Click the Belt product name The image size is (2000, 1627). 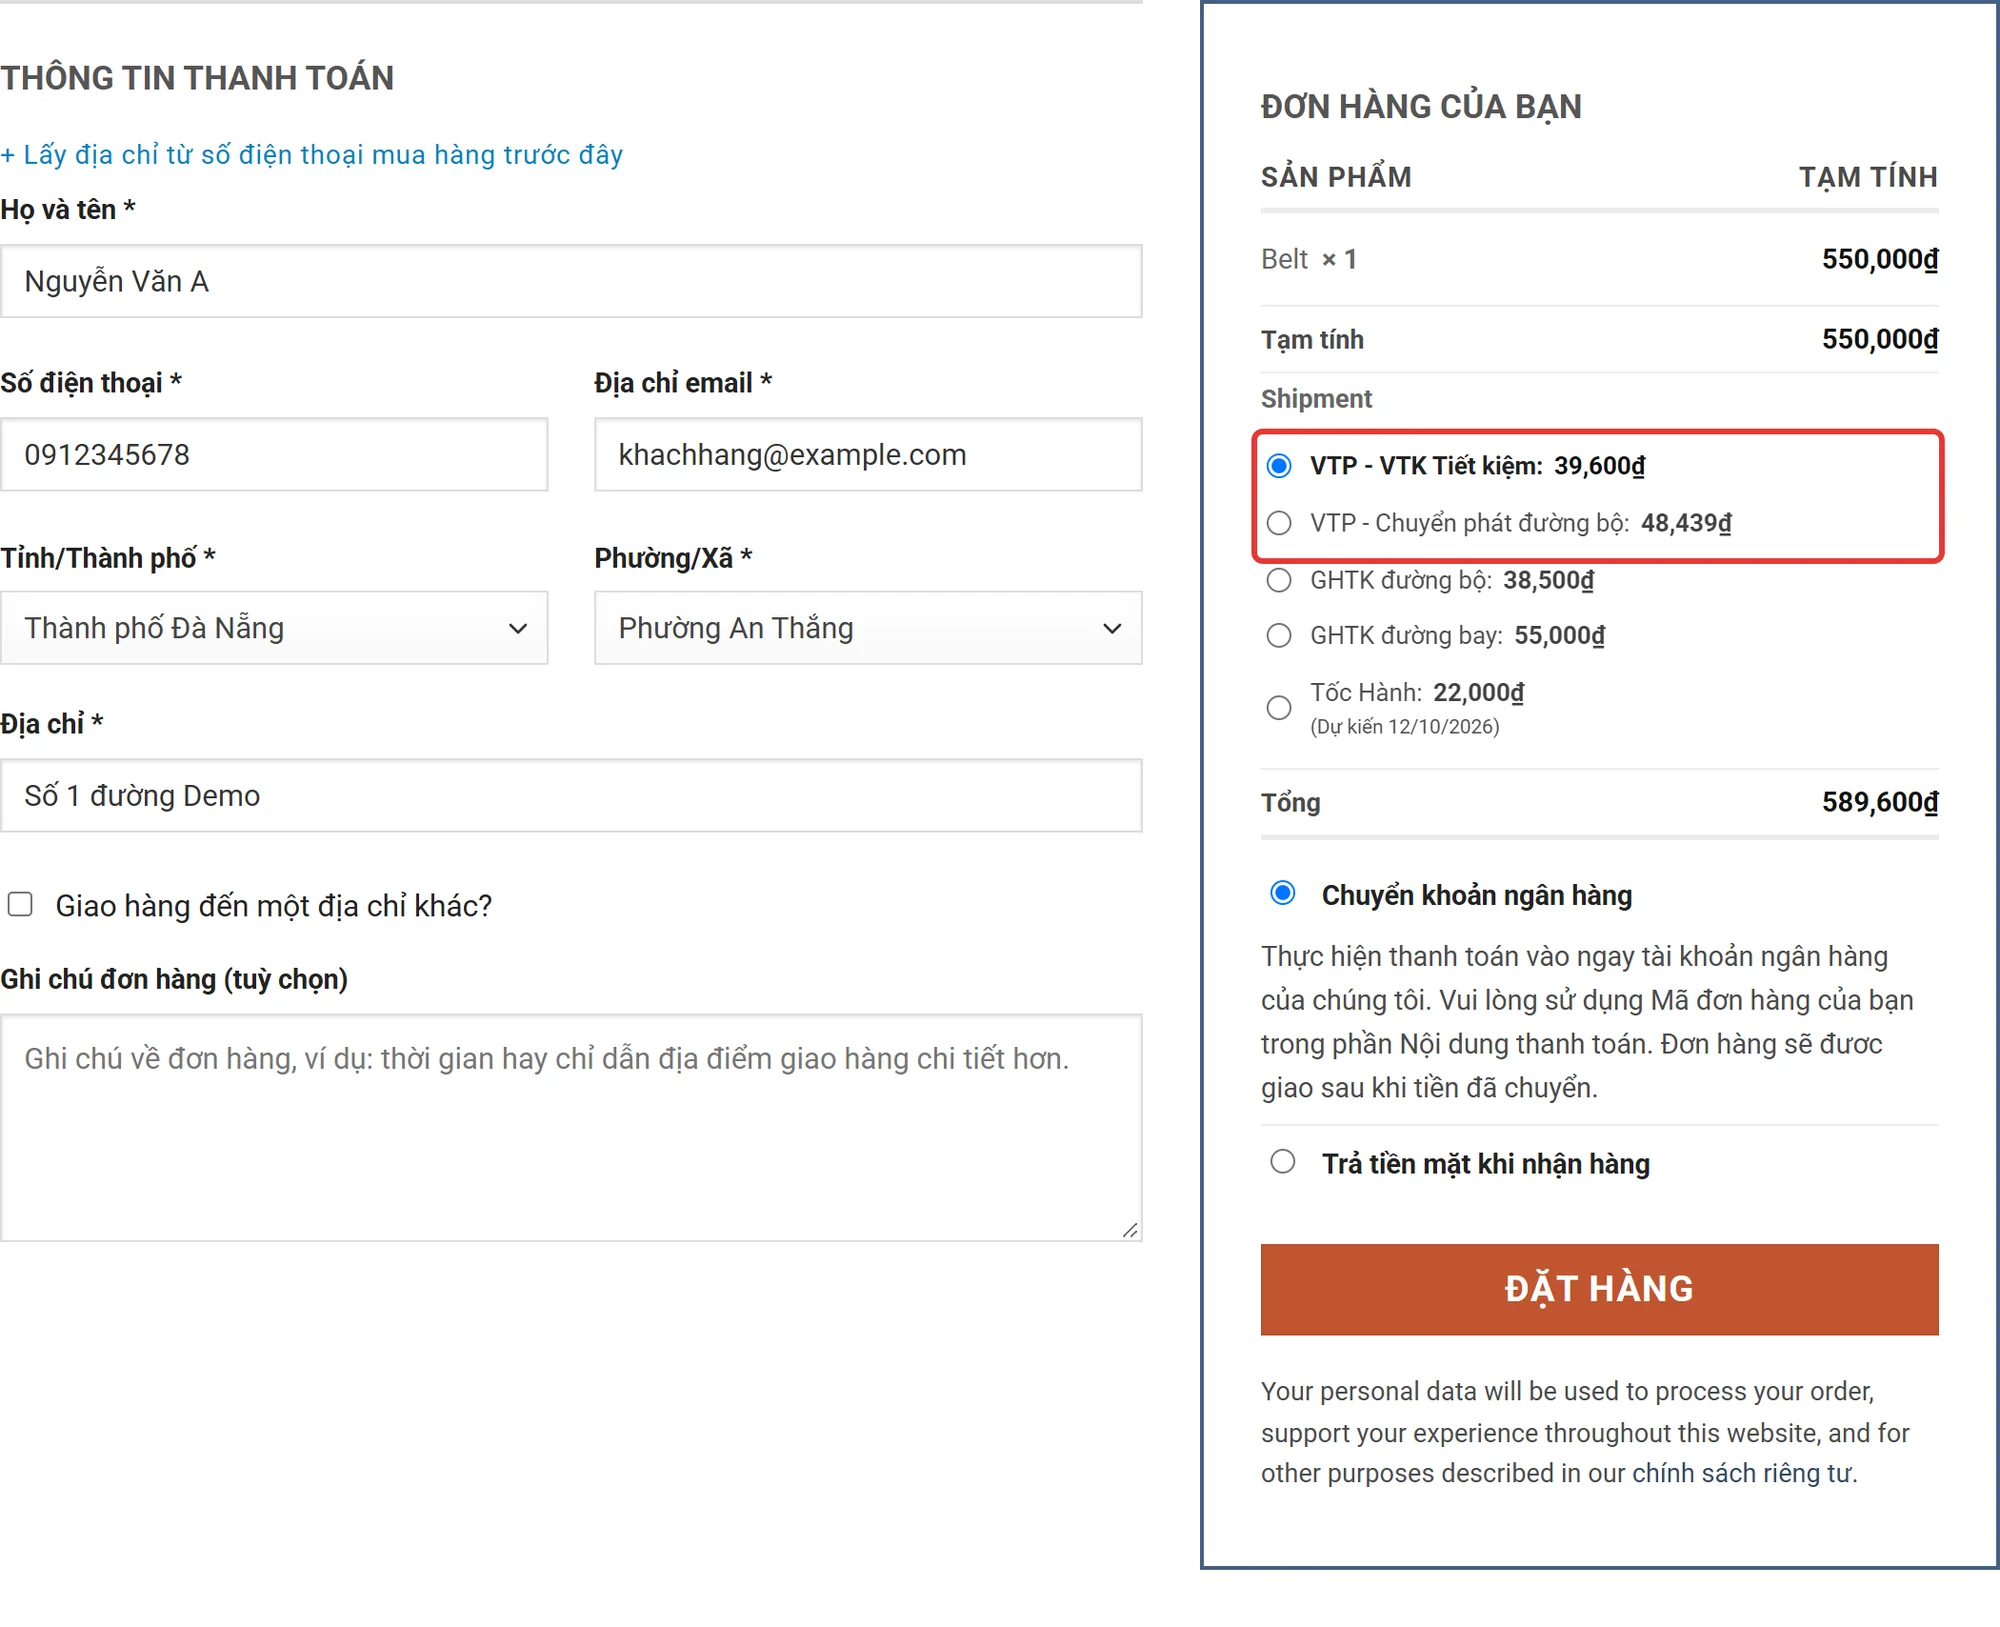click(x=1284, y=259)
